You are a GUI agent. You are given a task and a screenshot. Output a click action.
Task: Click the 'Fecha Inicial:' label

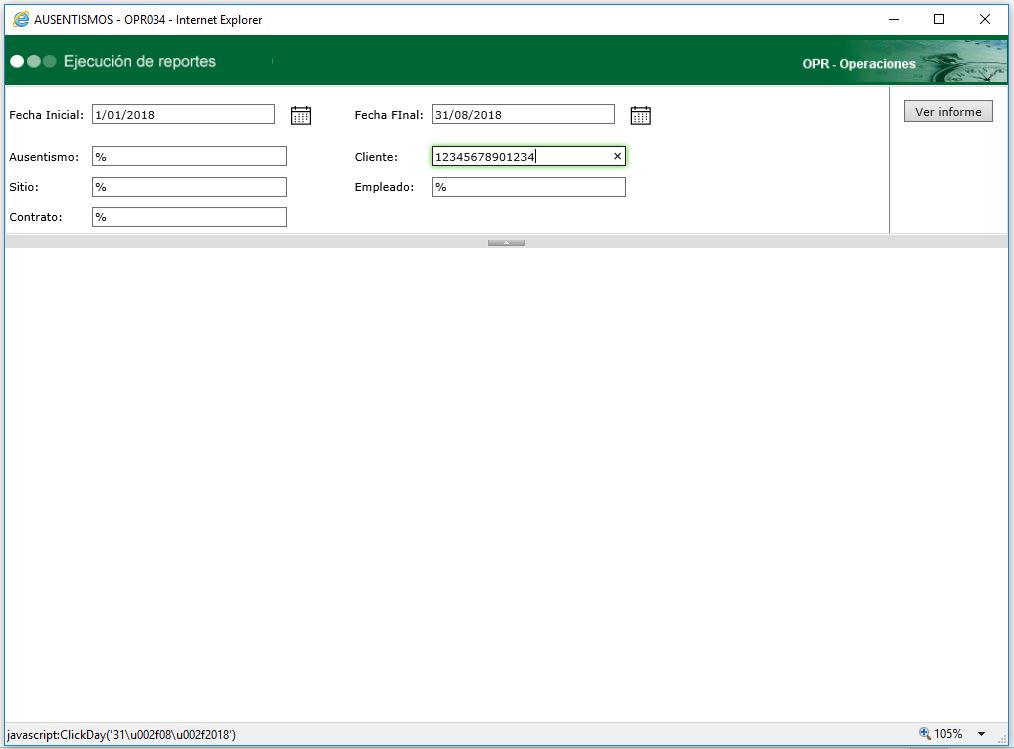pyautogui.click(x=47, y=114)
